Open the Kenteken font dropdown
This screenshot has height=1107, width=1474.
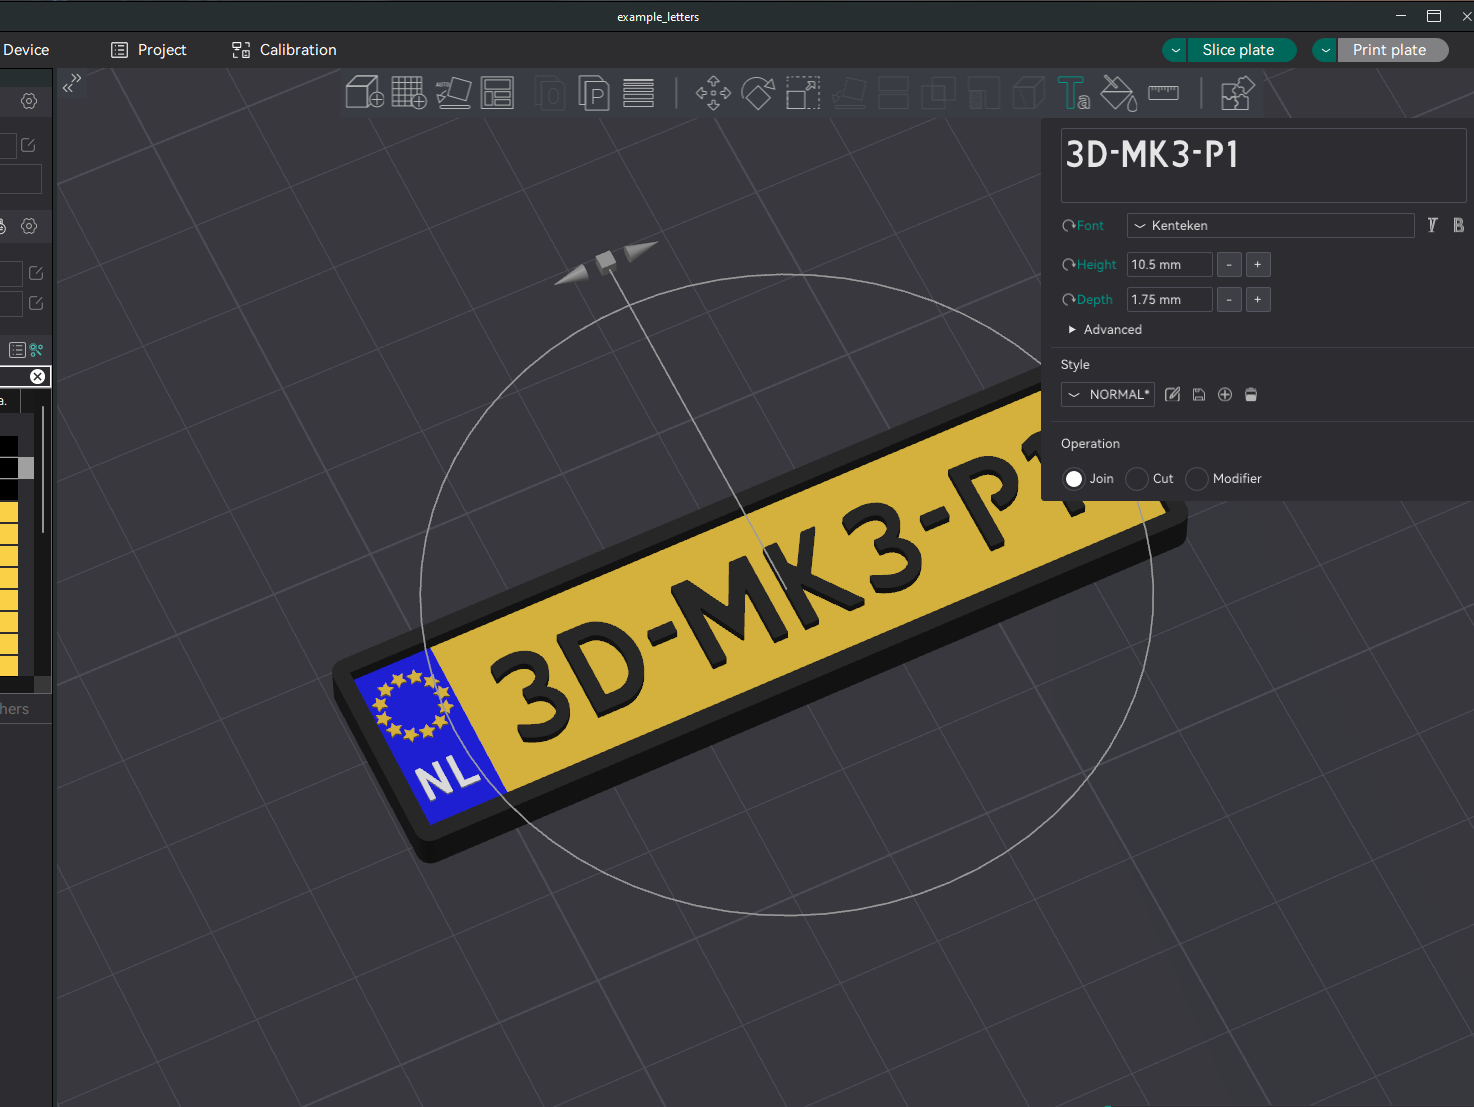click(1270, 225)
